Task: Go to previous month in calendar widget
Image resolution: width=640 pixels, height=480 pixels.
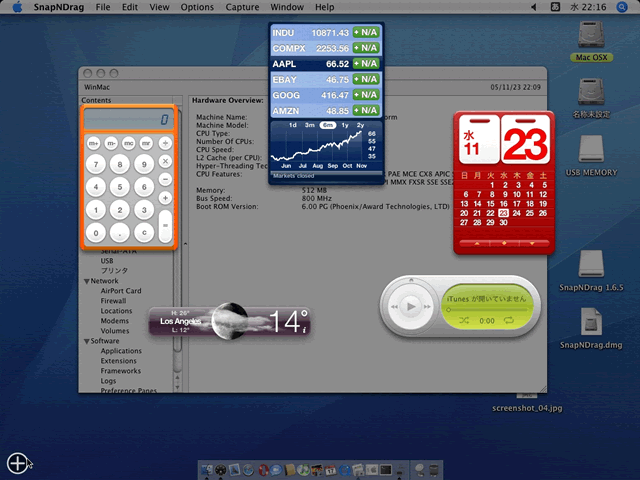Action: click(477, 243)
